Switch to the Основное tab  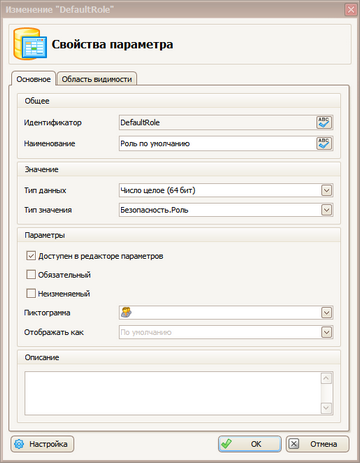point(33,79)
